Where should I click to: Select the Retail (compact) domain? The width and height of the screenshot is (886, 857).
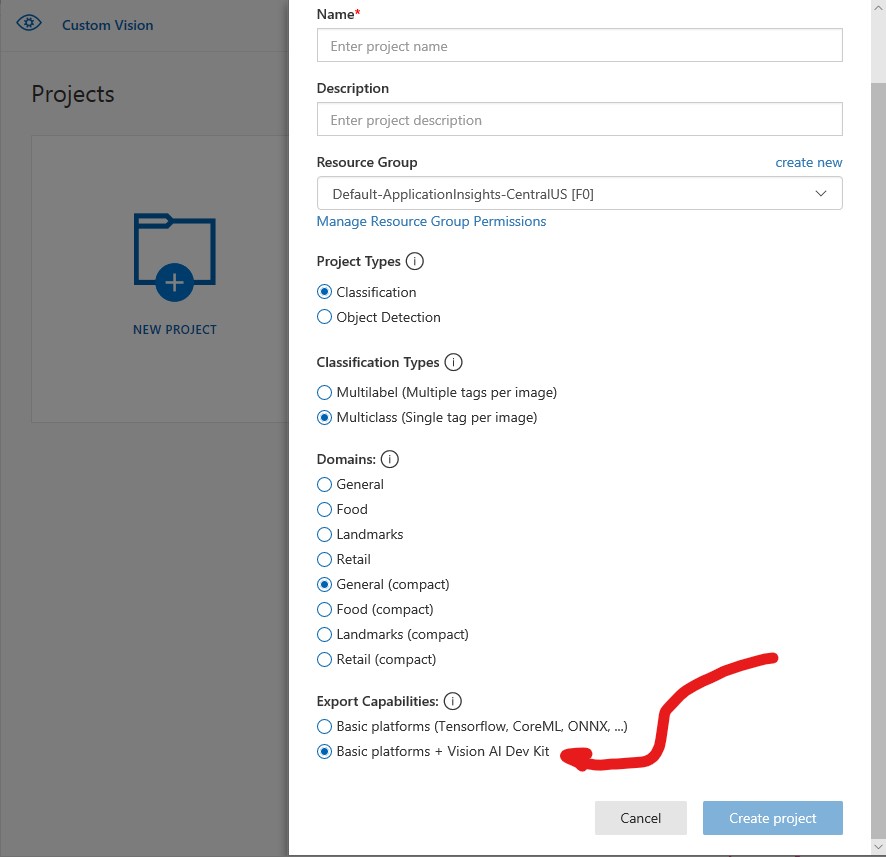click(x=324, y=659)
